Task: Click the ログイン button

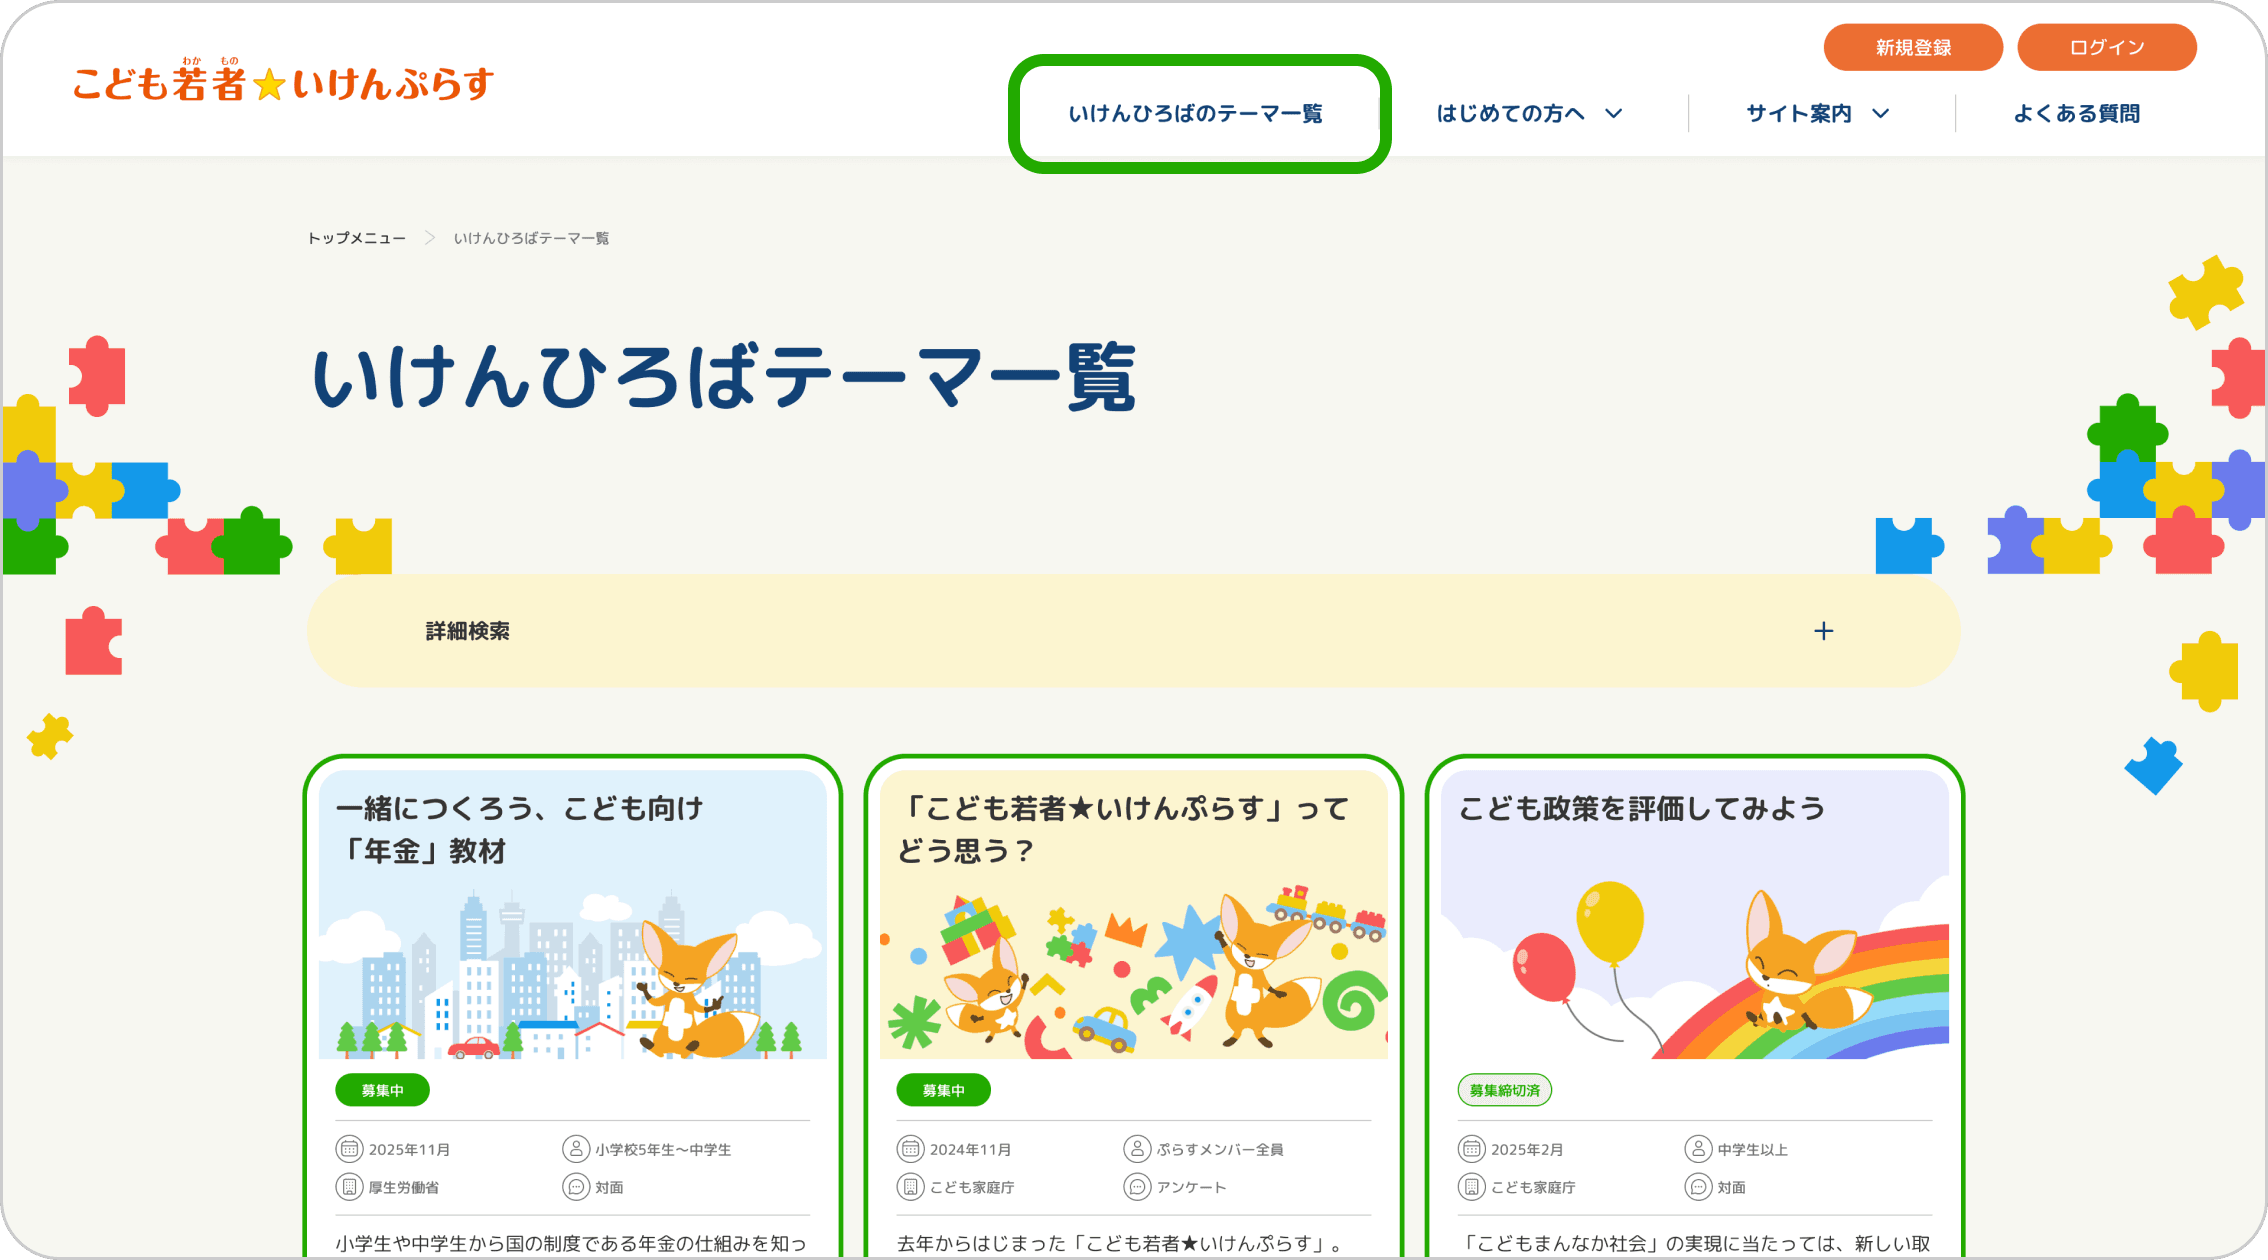Action: point(2107,46)
